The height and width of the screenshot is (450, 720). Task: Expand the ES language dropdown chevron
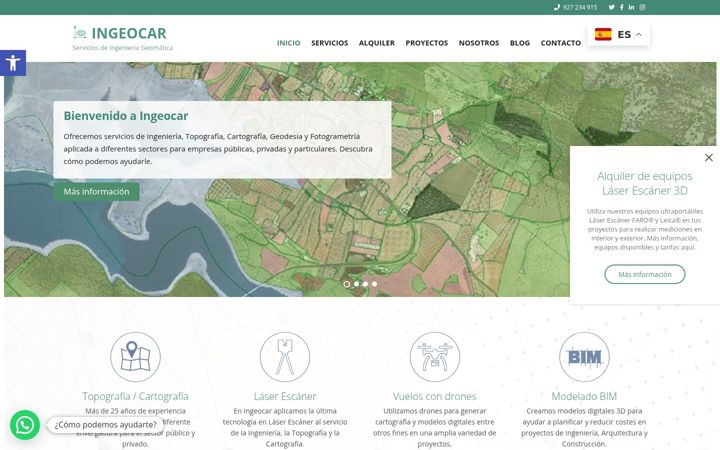point(639,34)
